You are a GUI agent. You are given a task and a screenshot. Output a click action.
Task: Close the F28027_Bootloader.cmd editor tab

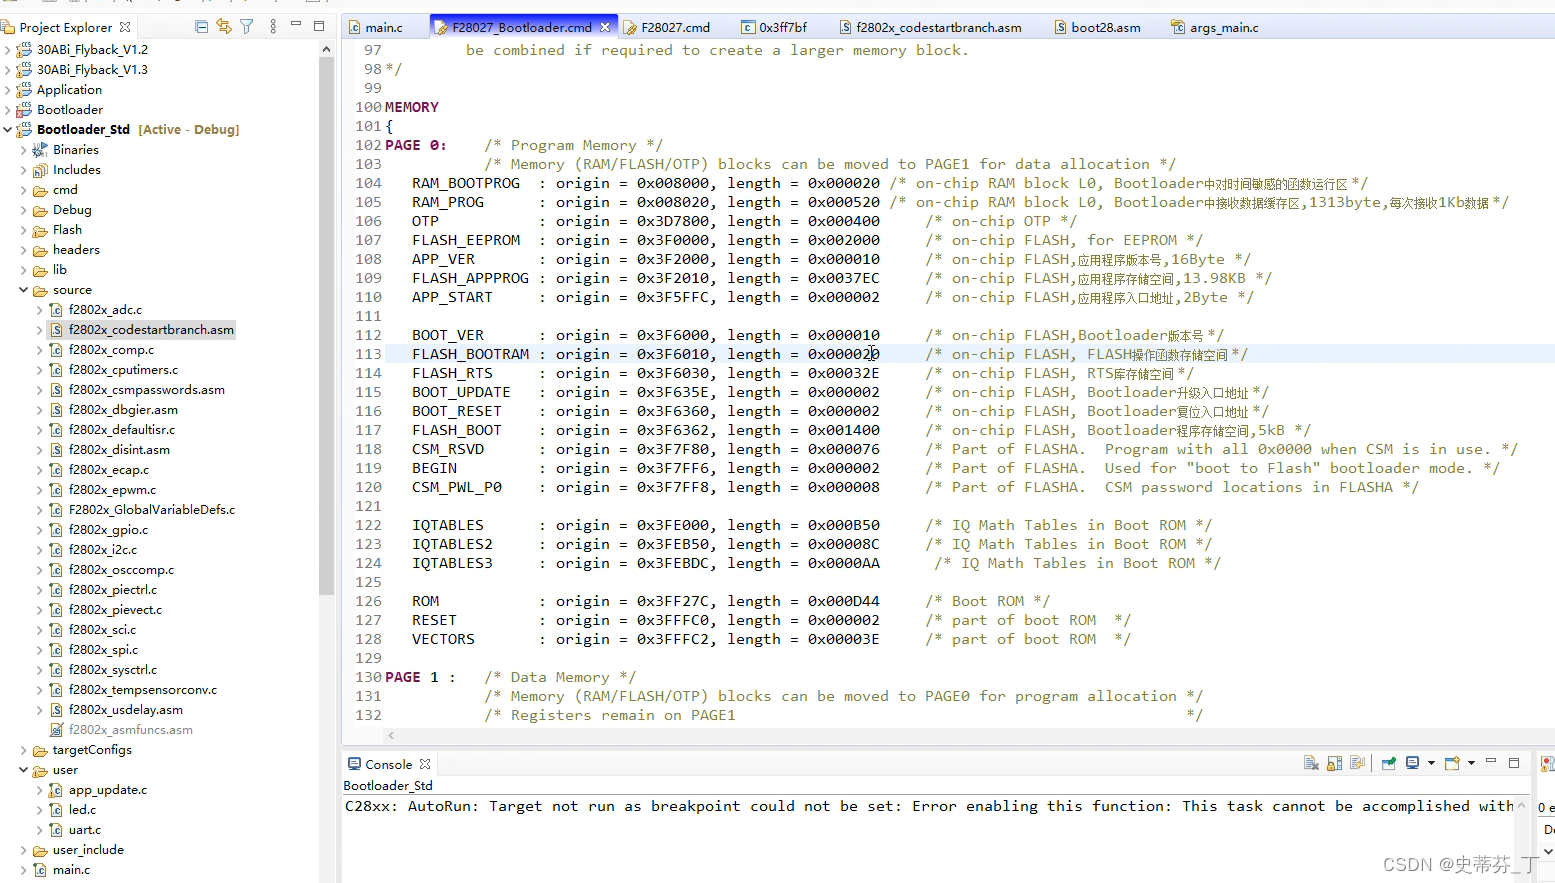(605, 27)
